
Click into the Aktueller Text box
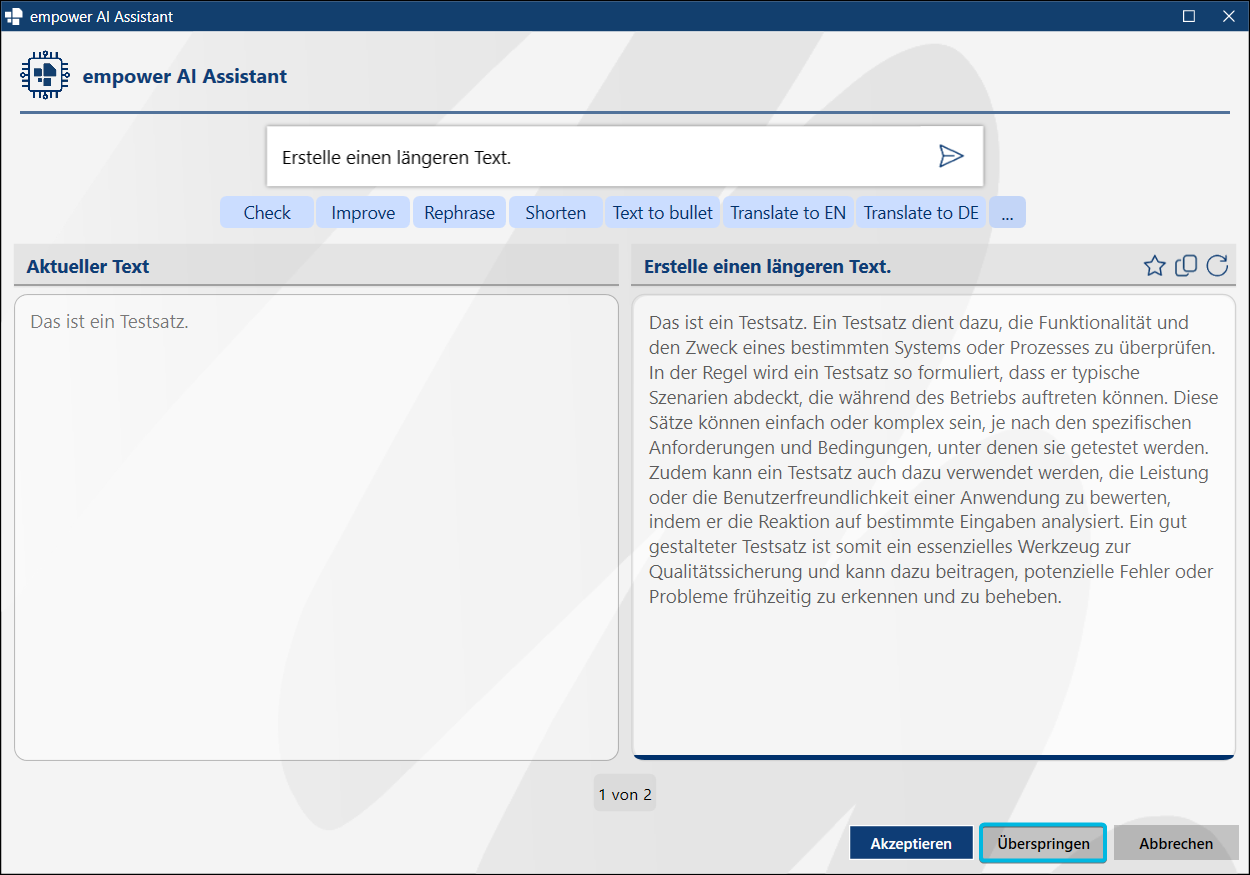click(x=316, y=527)
